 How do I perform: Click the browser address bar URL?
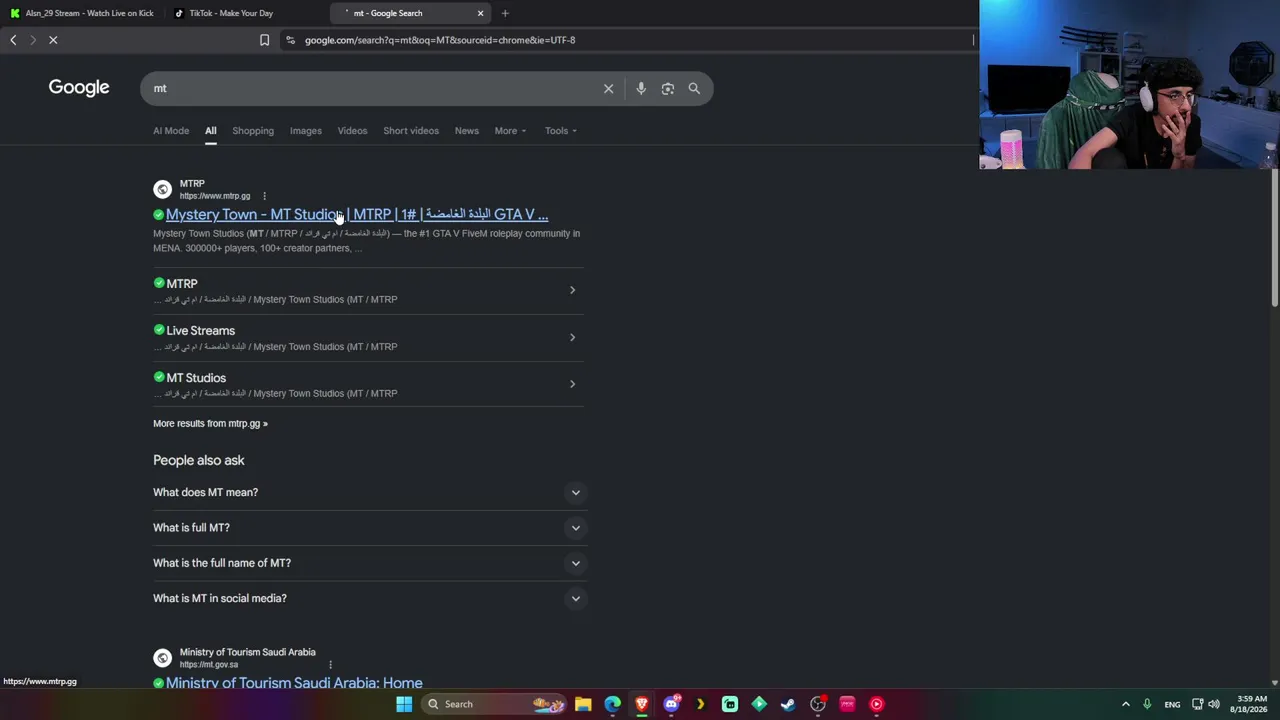(x=440, y=40)
